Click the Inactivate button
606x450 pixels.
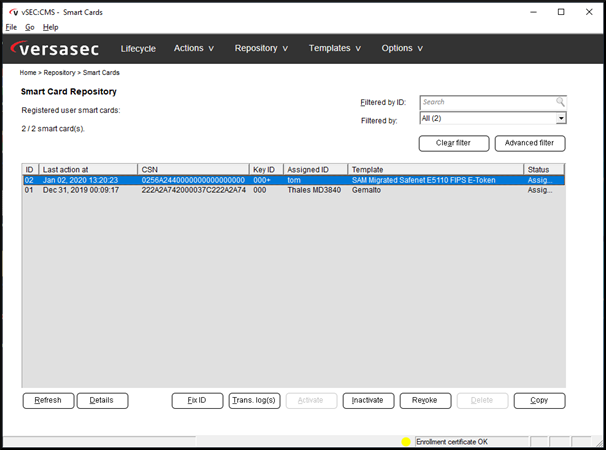click(368, 401)
